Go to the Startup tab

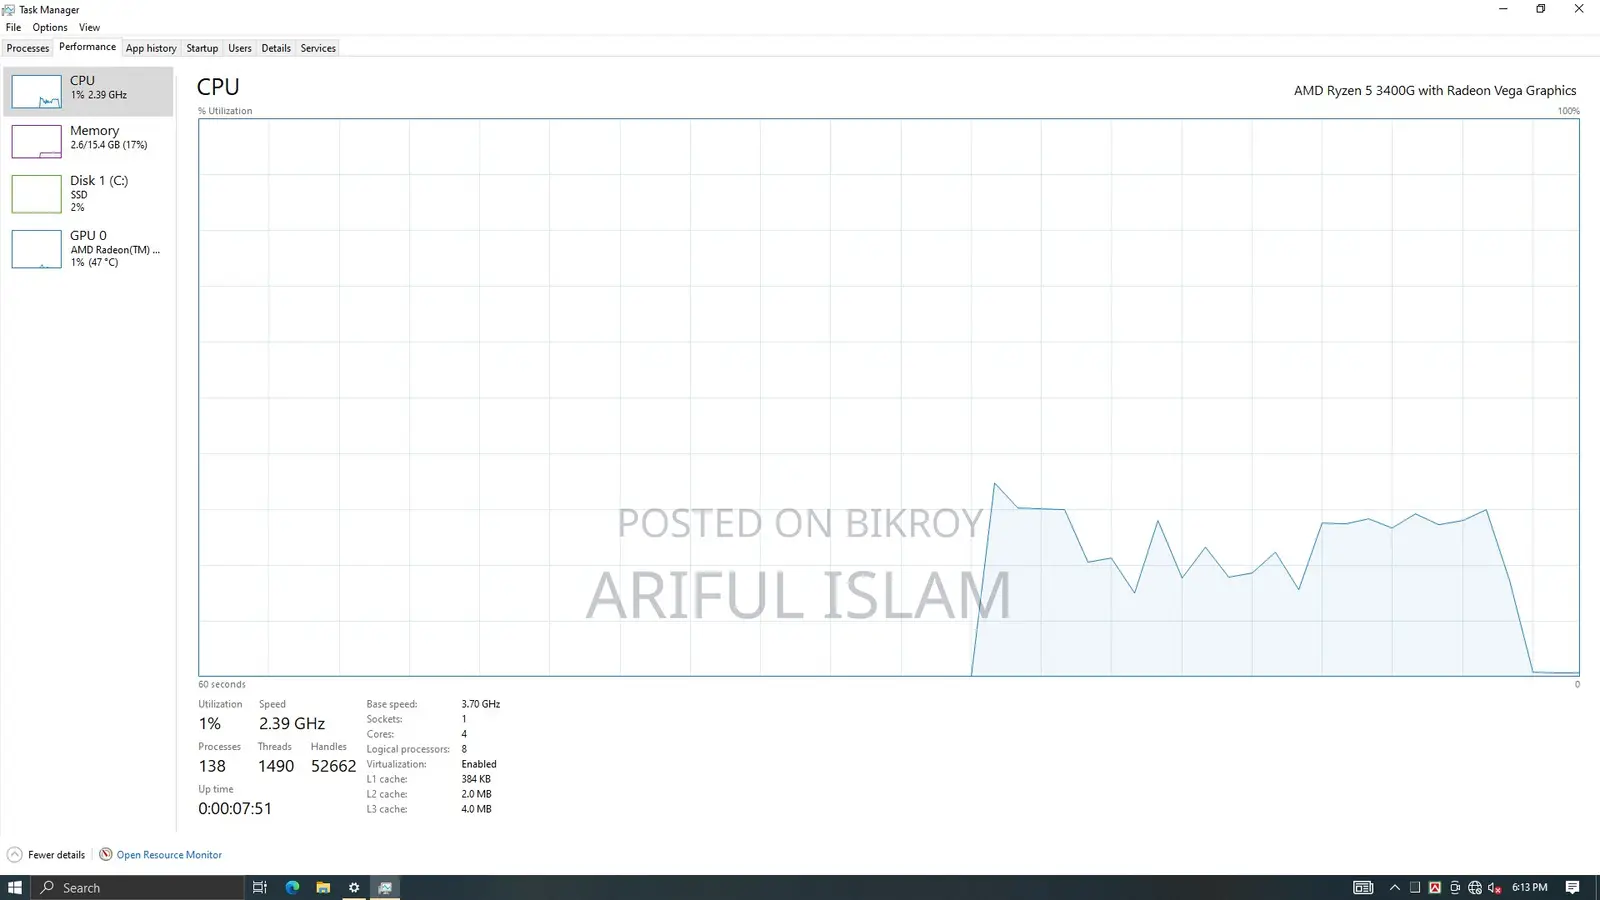[202, 48]
